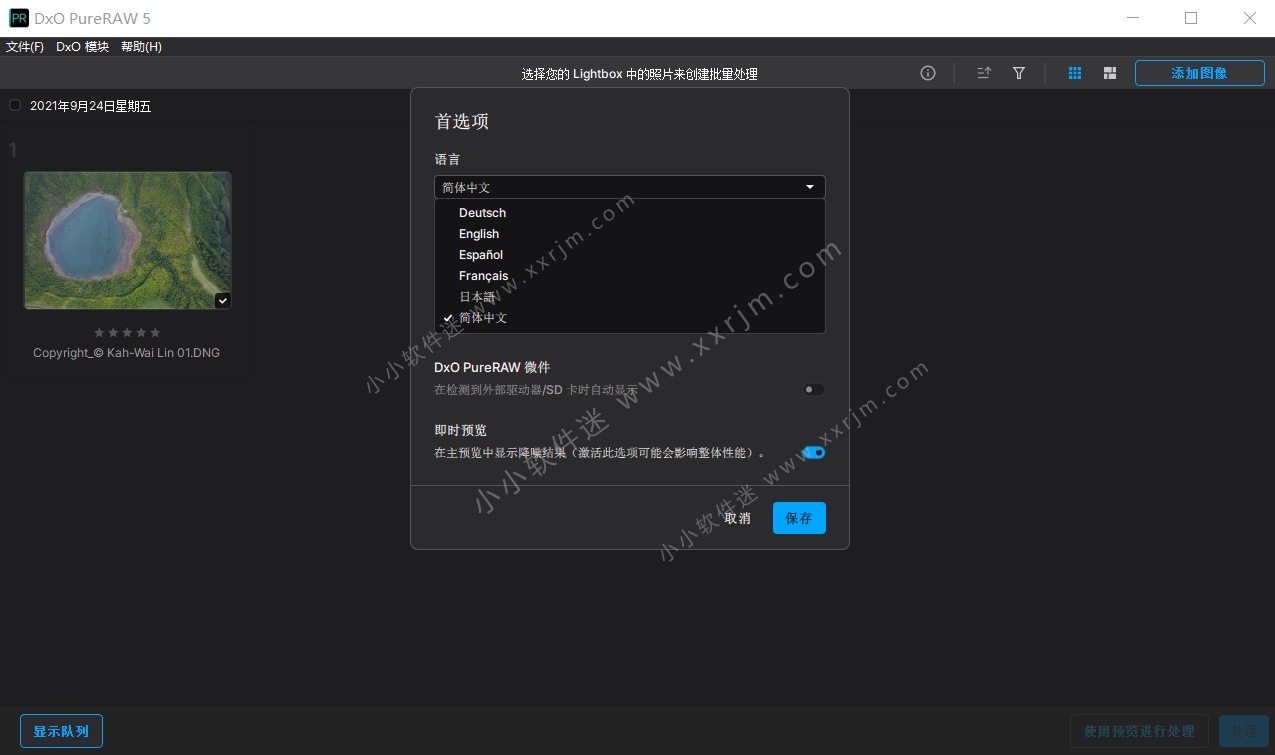
Task: Choose Français in the language dropdown
Action: click(x=483, y=275)
